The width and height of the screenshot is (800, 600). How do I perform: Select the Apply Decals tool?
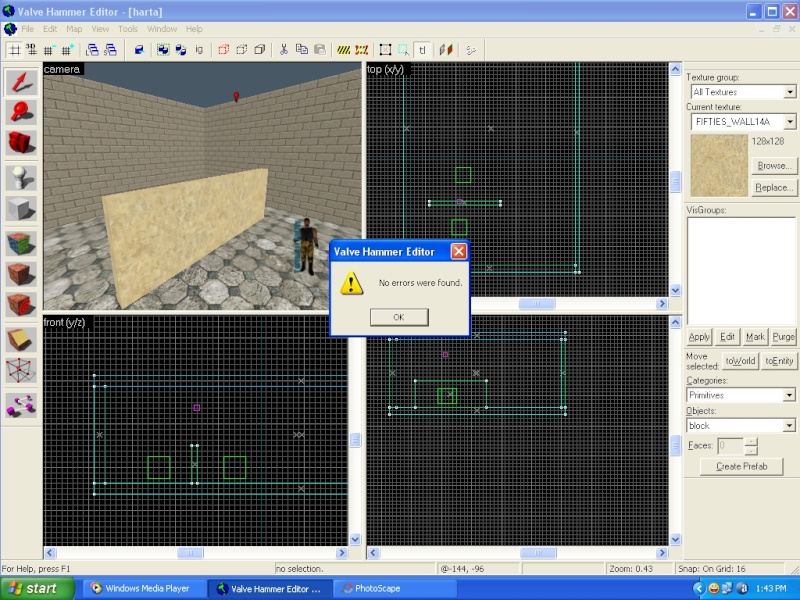point(21,305)
